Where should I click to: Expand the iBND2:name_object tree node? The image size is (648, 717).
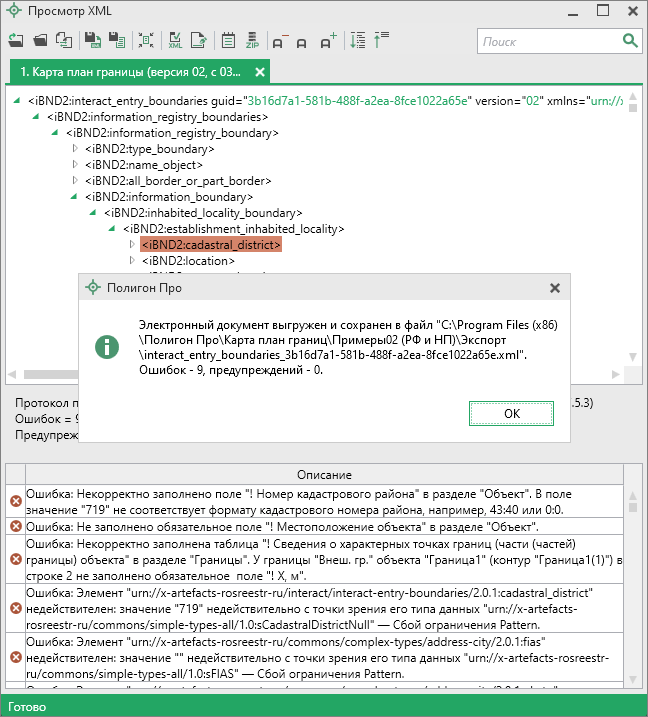(74, 164)
